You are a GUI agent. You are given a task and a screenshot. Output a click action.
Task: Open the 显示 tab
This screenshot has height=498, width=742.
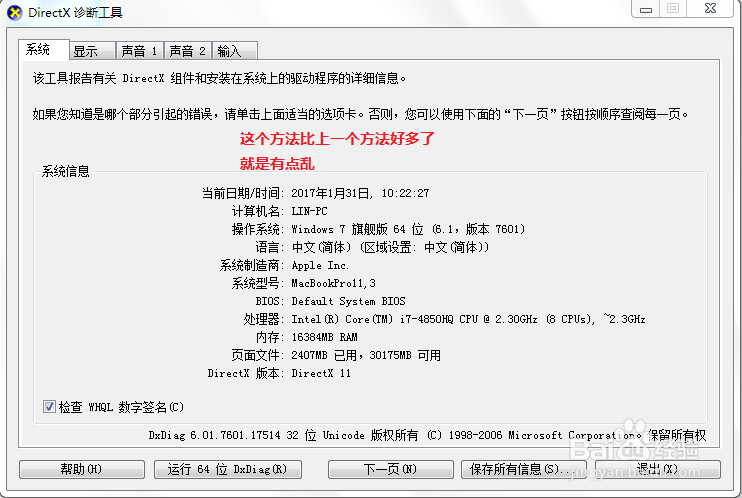tap(92, 51)
